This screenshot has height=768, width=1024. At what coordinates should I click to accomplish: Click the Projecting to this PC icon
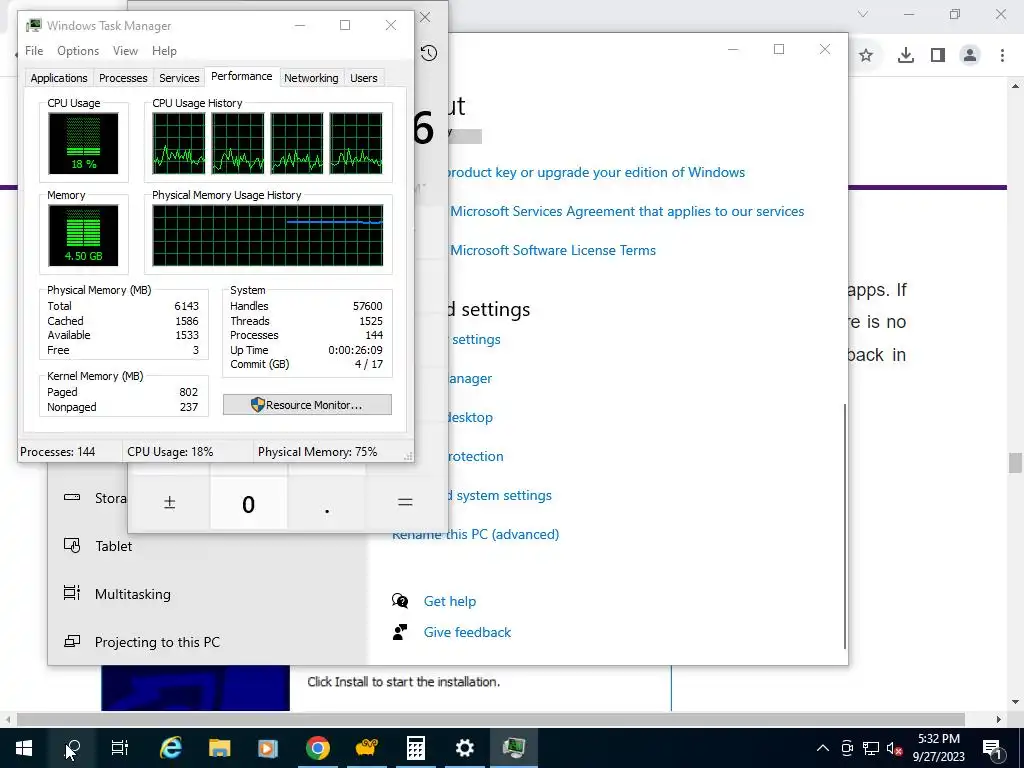72,641
